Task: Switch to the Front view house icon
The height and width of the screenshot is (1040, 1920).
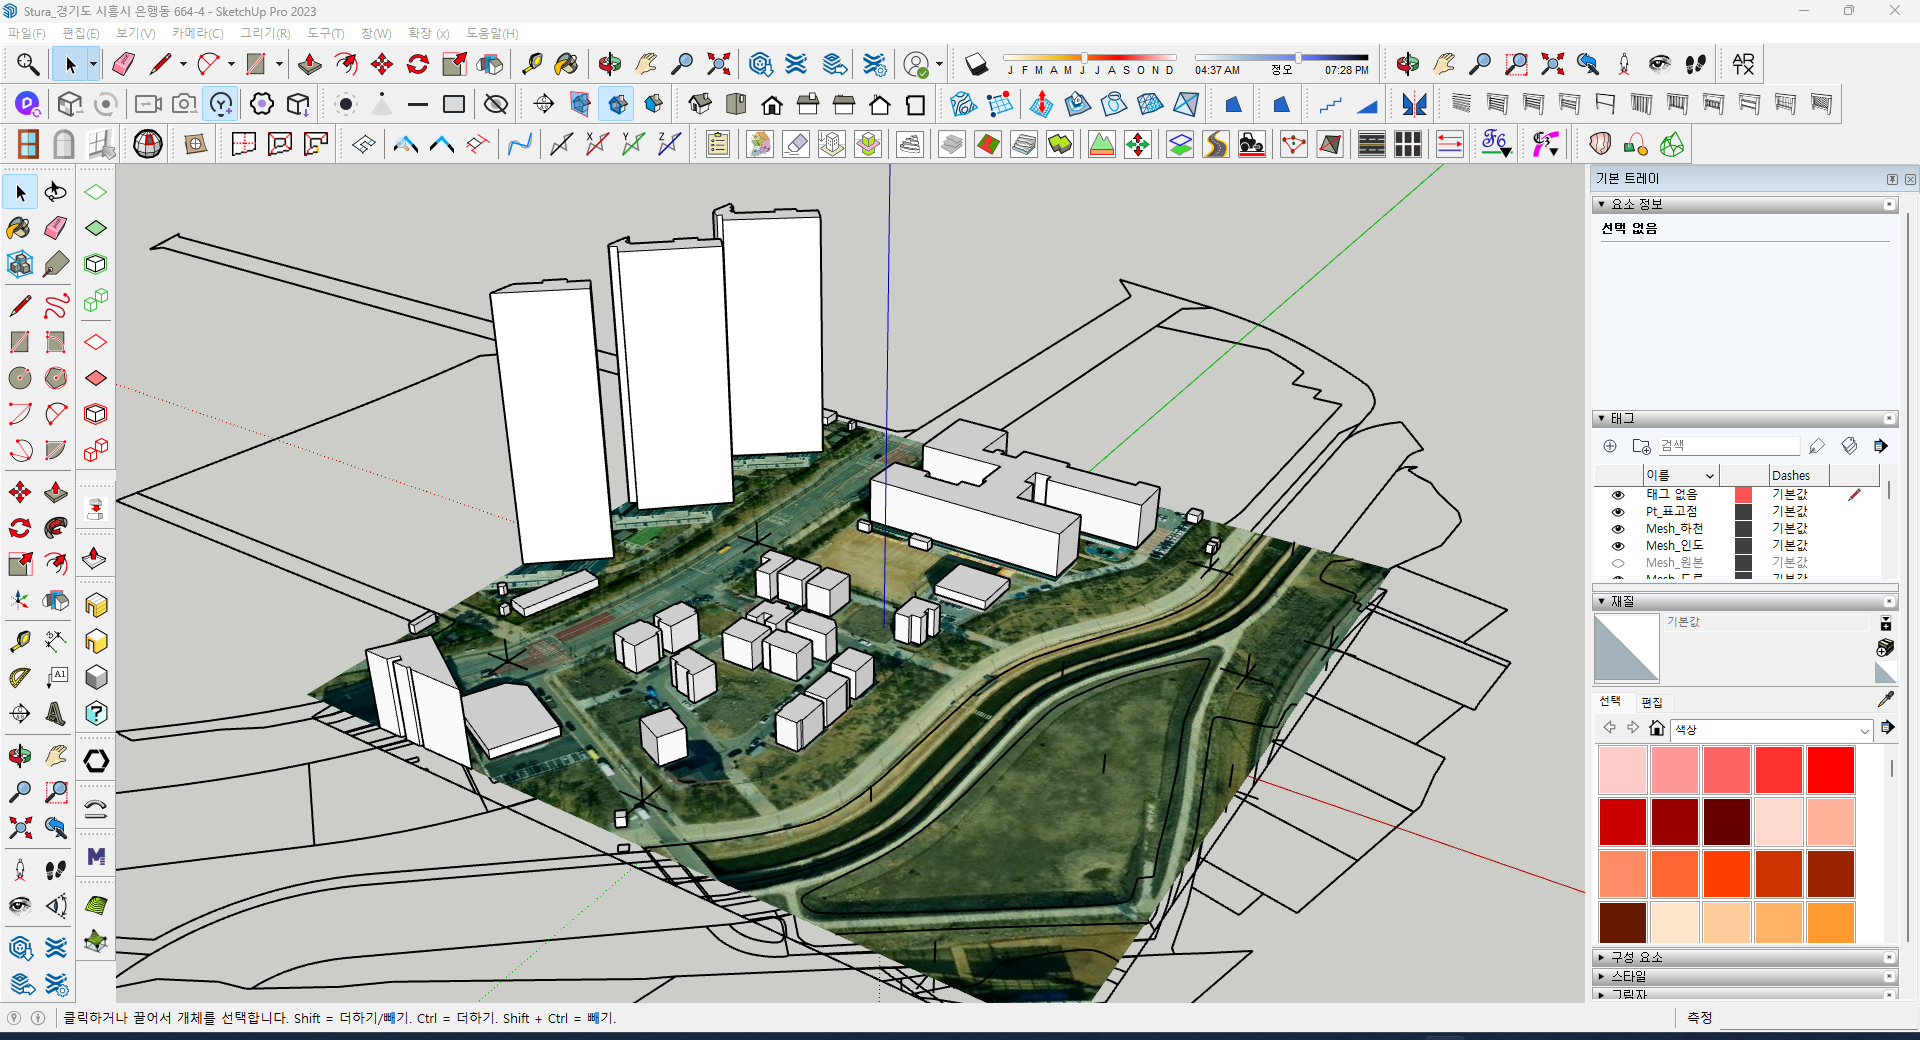Action: (x=772, y=104)
